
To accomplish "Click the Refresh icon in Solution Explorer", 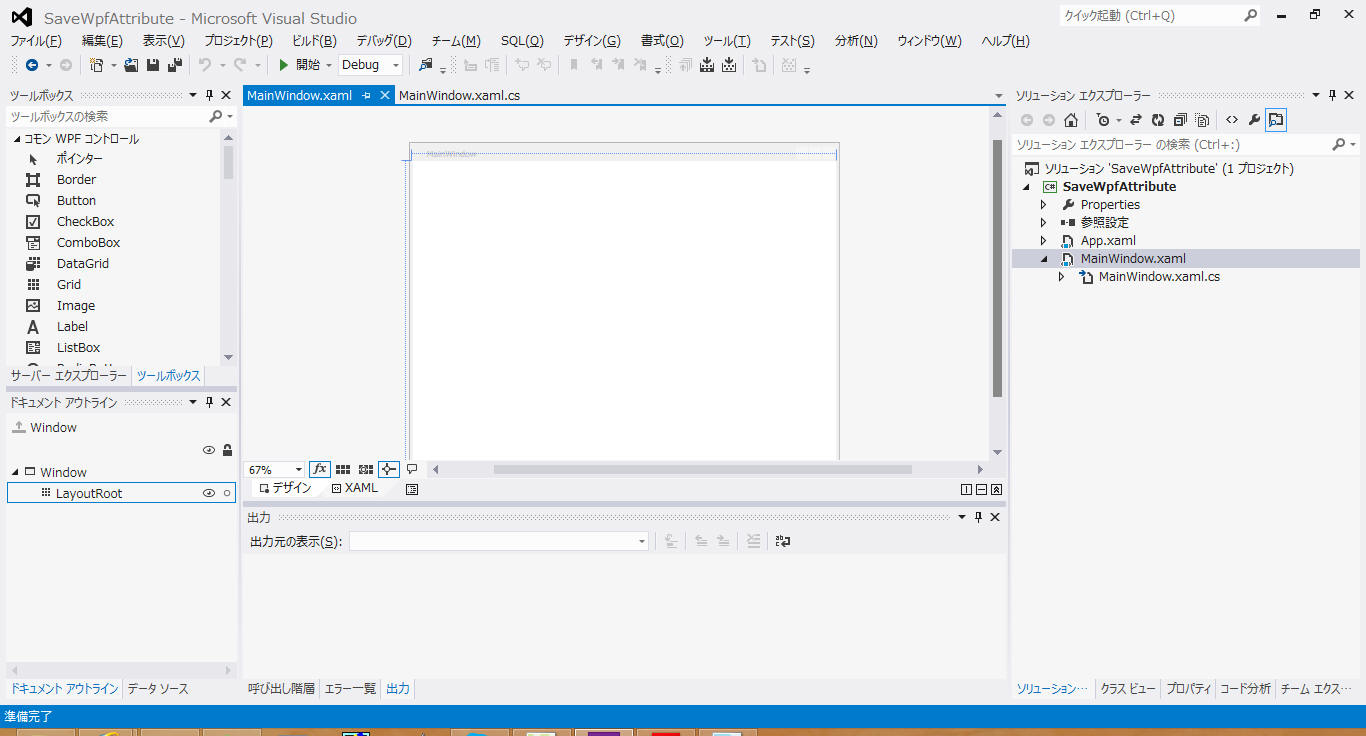I will [1158, 120].
